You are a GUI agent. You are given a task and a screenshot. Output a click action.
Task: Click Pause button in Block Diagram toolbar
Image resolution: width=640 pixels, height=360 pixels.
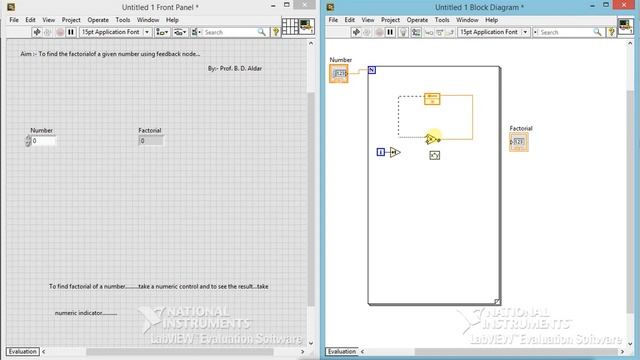(390, 32)
